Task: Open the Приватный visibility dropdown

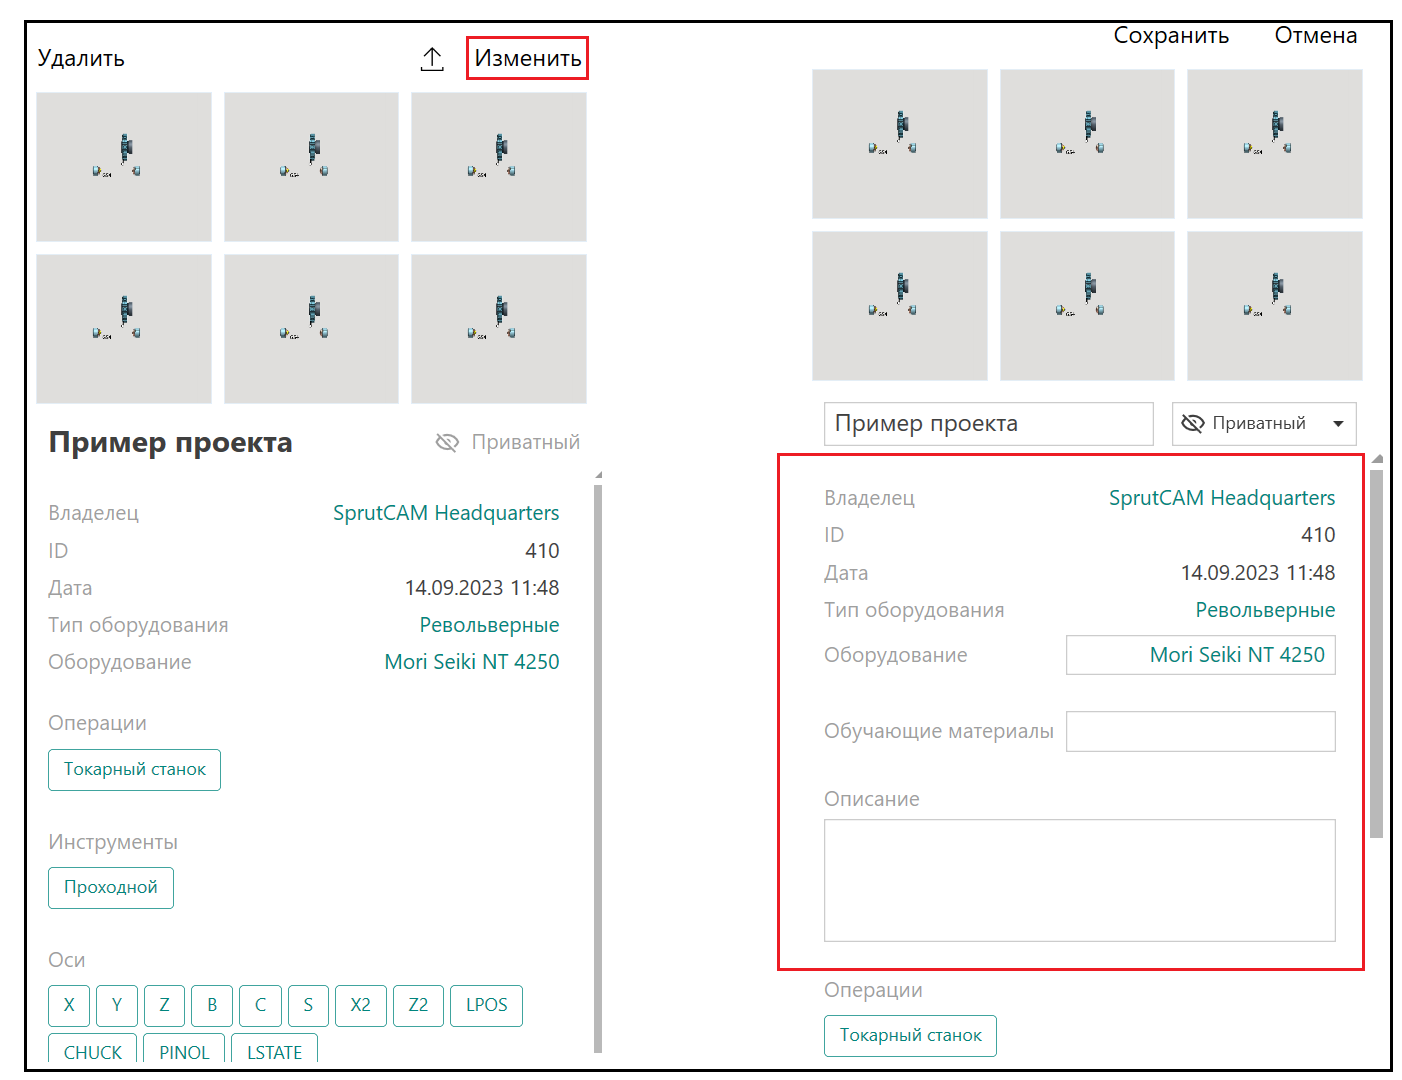Action: click(1263, 424)
